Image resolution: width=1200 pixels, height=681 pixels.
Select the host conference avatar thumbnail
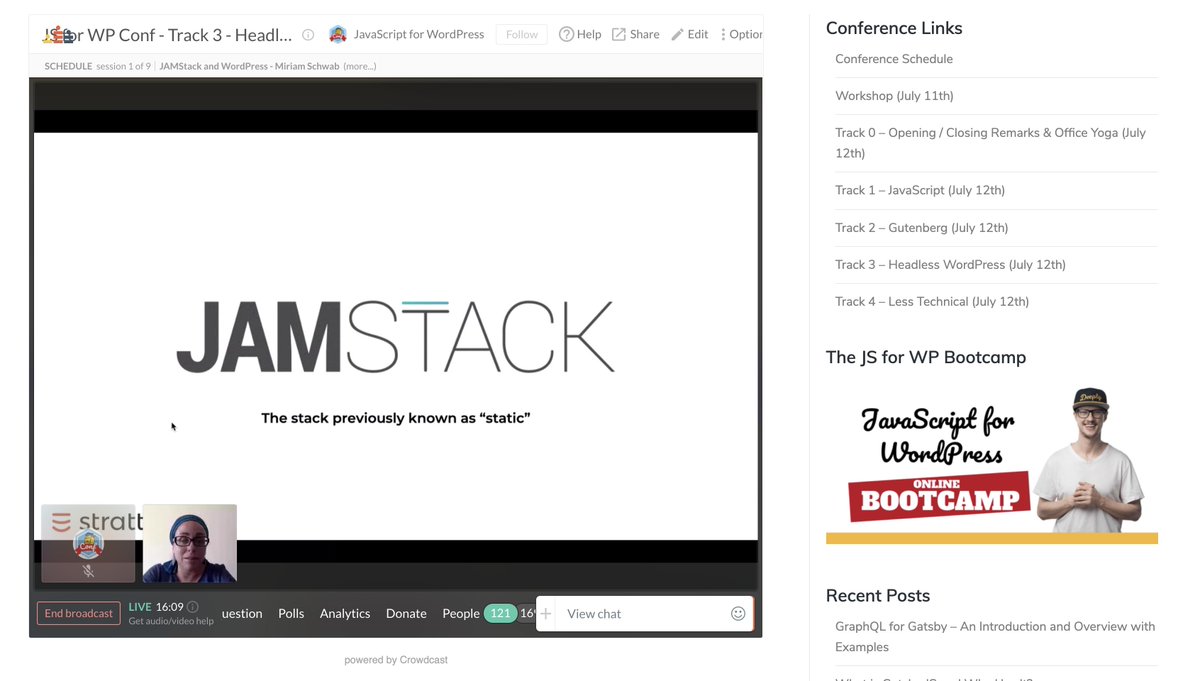coord(88,543)
